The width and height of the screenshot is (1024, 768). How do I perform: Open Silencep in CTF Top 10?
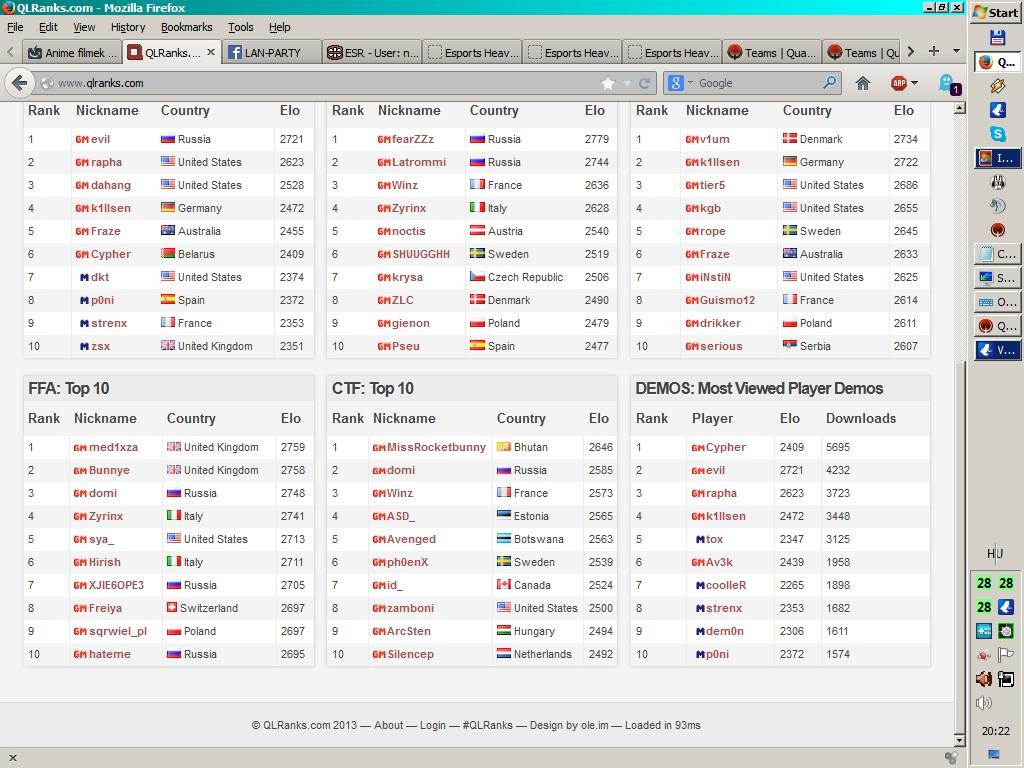tap(410, 654)
